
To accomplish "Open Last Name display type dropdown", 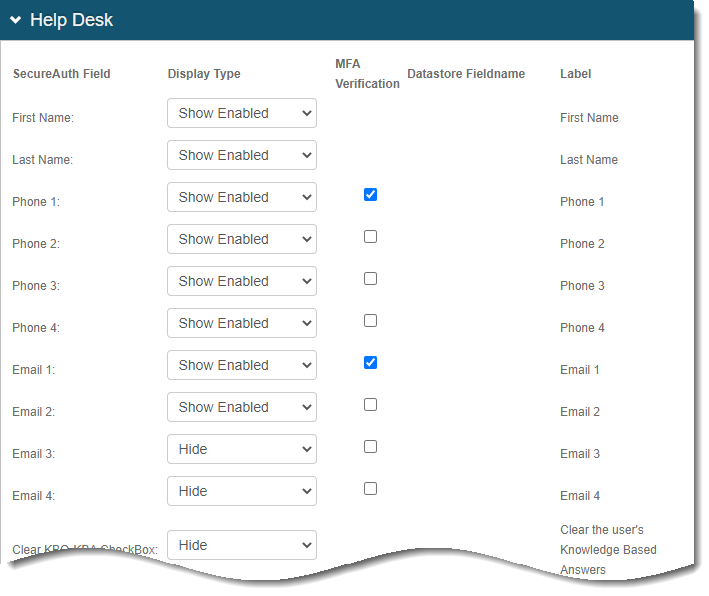I will coord(241,156).
